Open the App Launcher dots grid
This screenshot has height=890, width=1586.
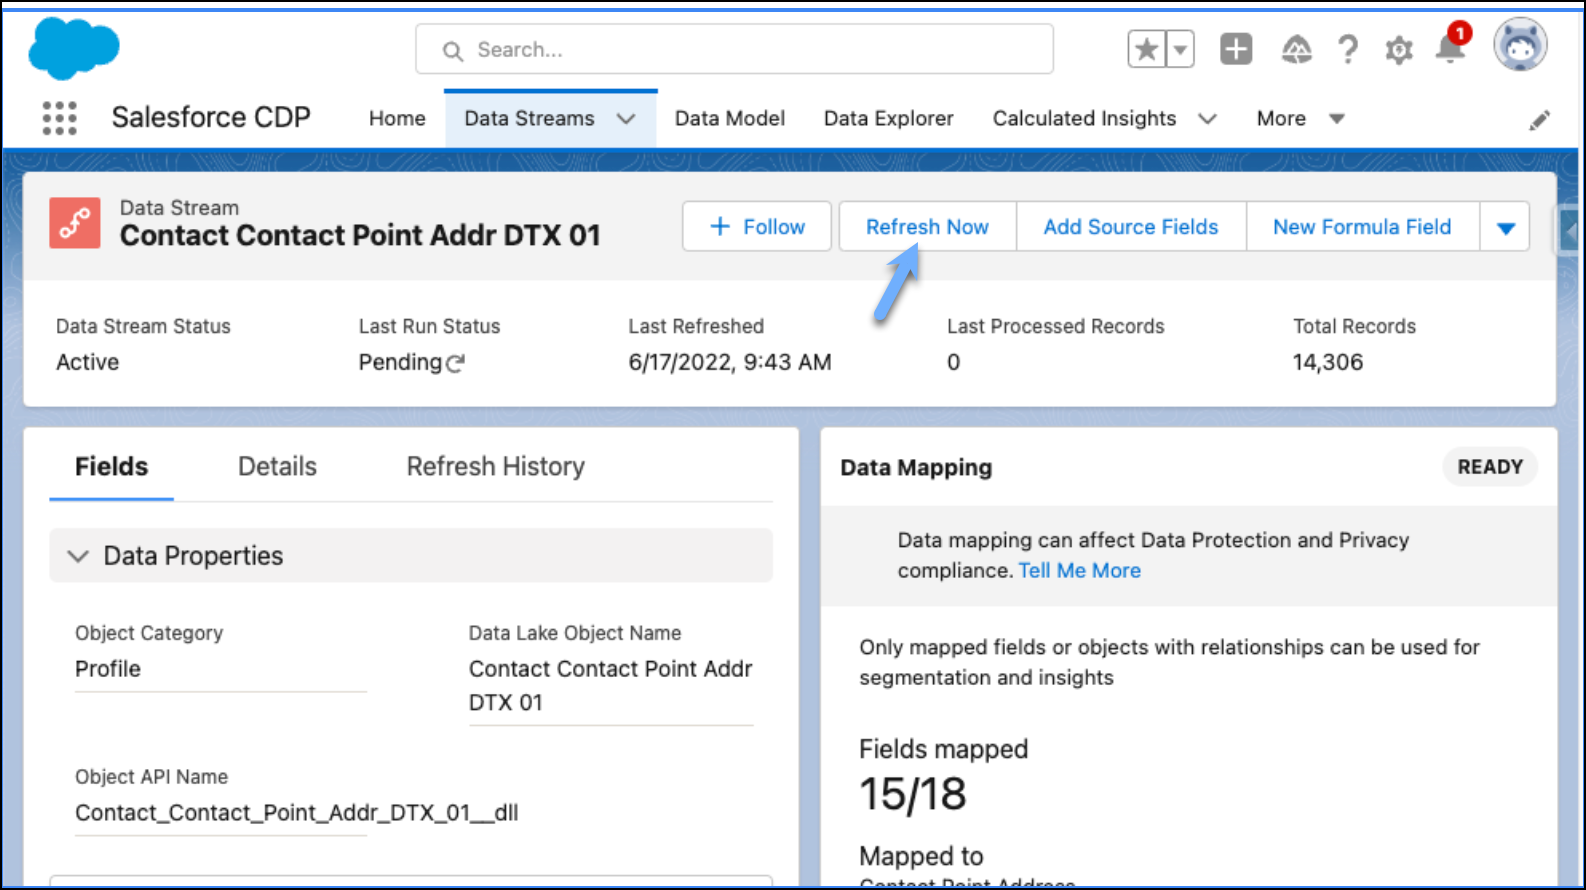pos(59,118)
